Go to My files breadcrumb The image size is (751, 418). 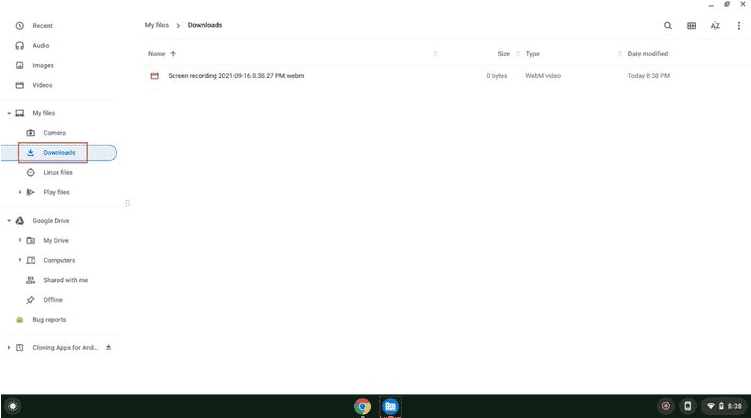point(157,25)
